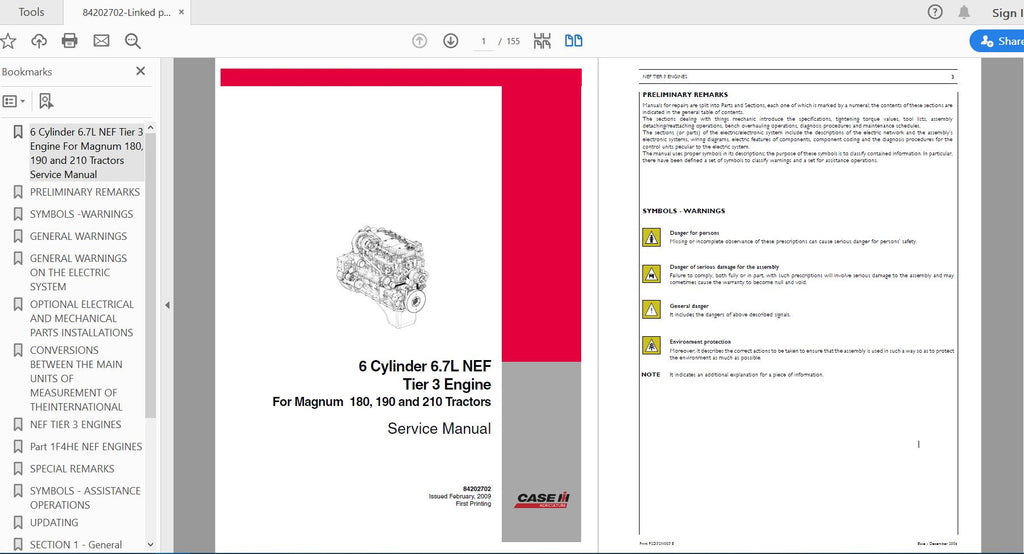
Task: Click 'PRELIMINARY REMARKS' heading on second page
Action: (685, 95)
